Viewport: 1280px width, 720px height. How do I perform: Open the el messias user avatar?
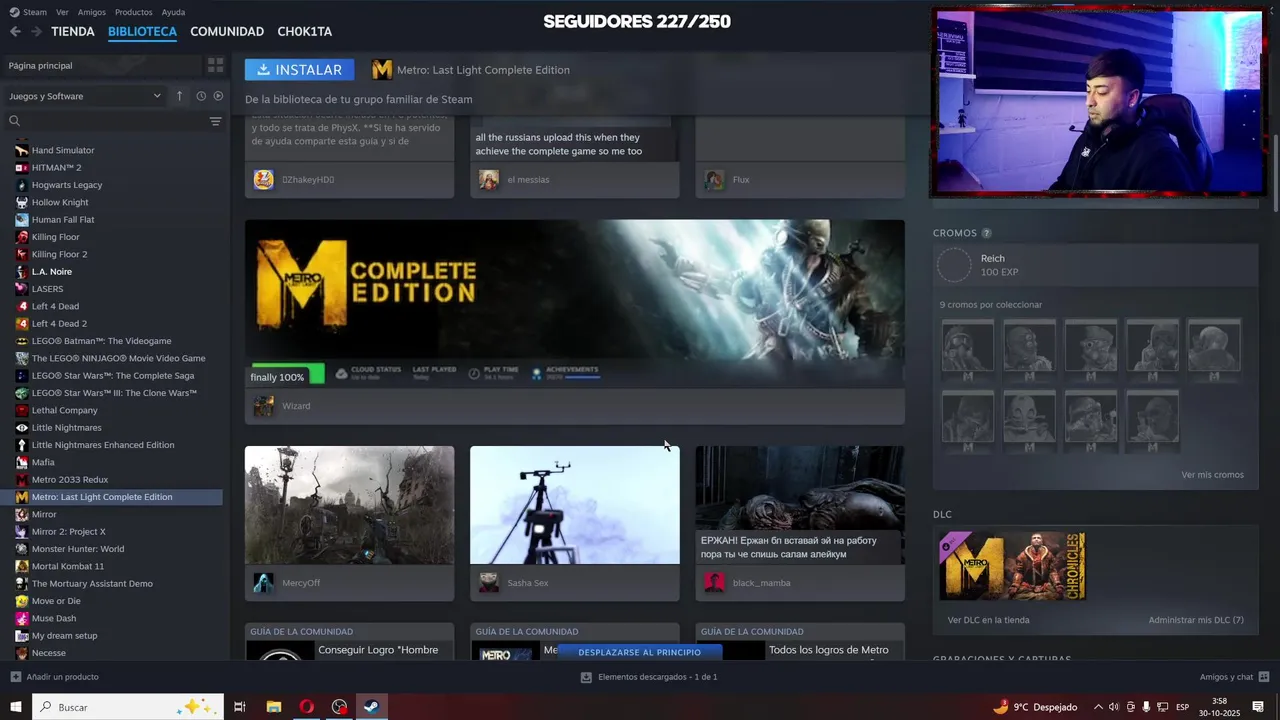(489, 180)
